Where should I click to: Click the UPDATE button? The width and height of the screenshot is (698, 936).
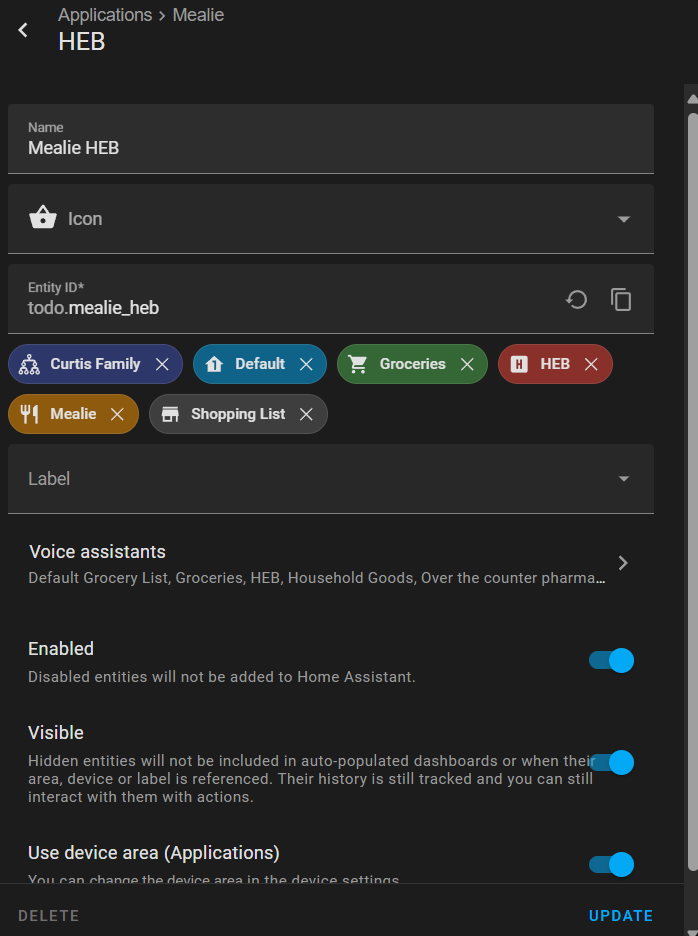click(620, 916)
